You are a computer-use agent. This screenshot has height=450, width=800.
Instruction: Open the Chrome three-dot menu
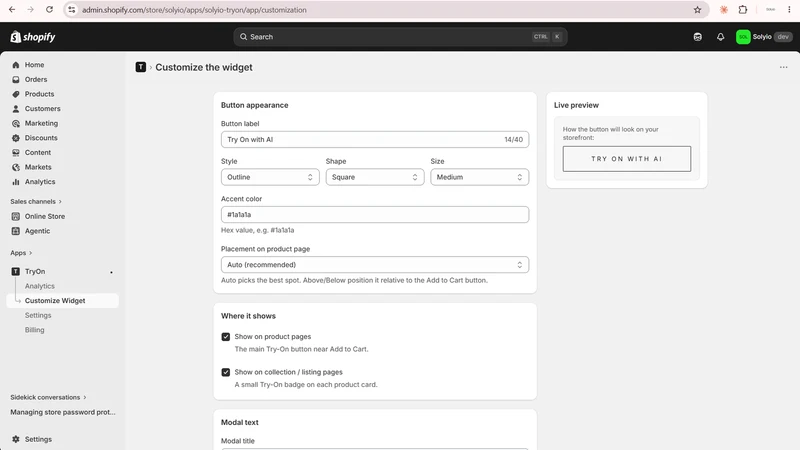pos(789,10)
